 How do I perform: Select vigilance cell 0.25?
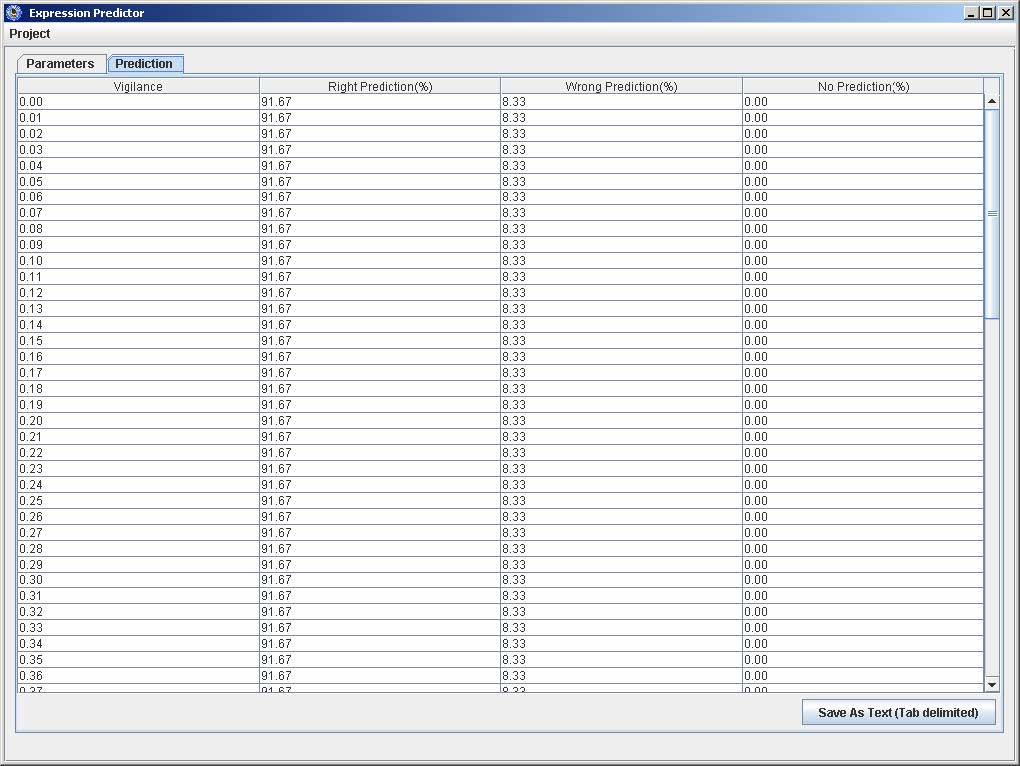(138, 500)
